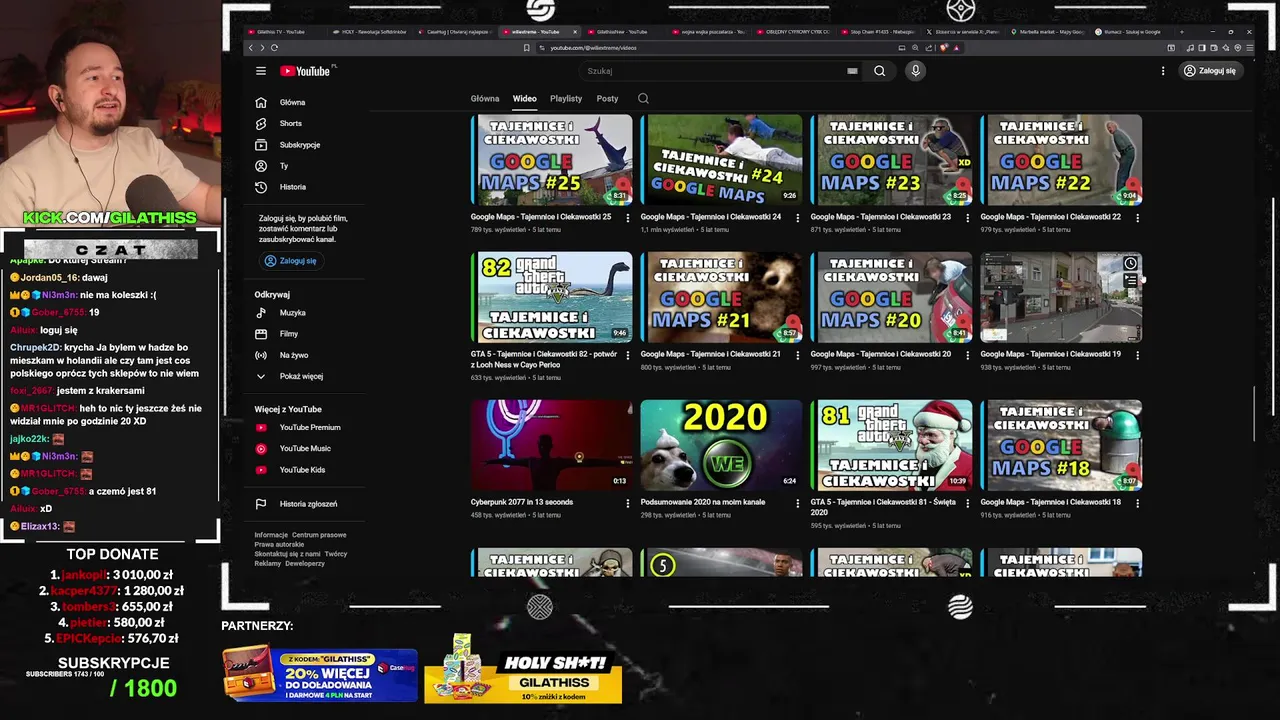Open Historia zgłoszeń with the flag icon
Viewport: 1280px width, 720px height.
coord(307,504)
